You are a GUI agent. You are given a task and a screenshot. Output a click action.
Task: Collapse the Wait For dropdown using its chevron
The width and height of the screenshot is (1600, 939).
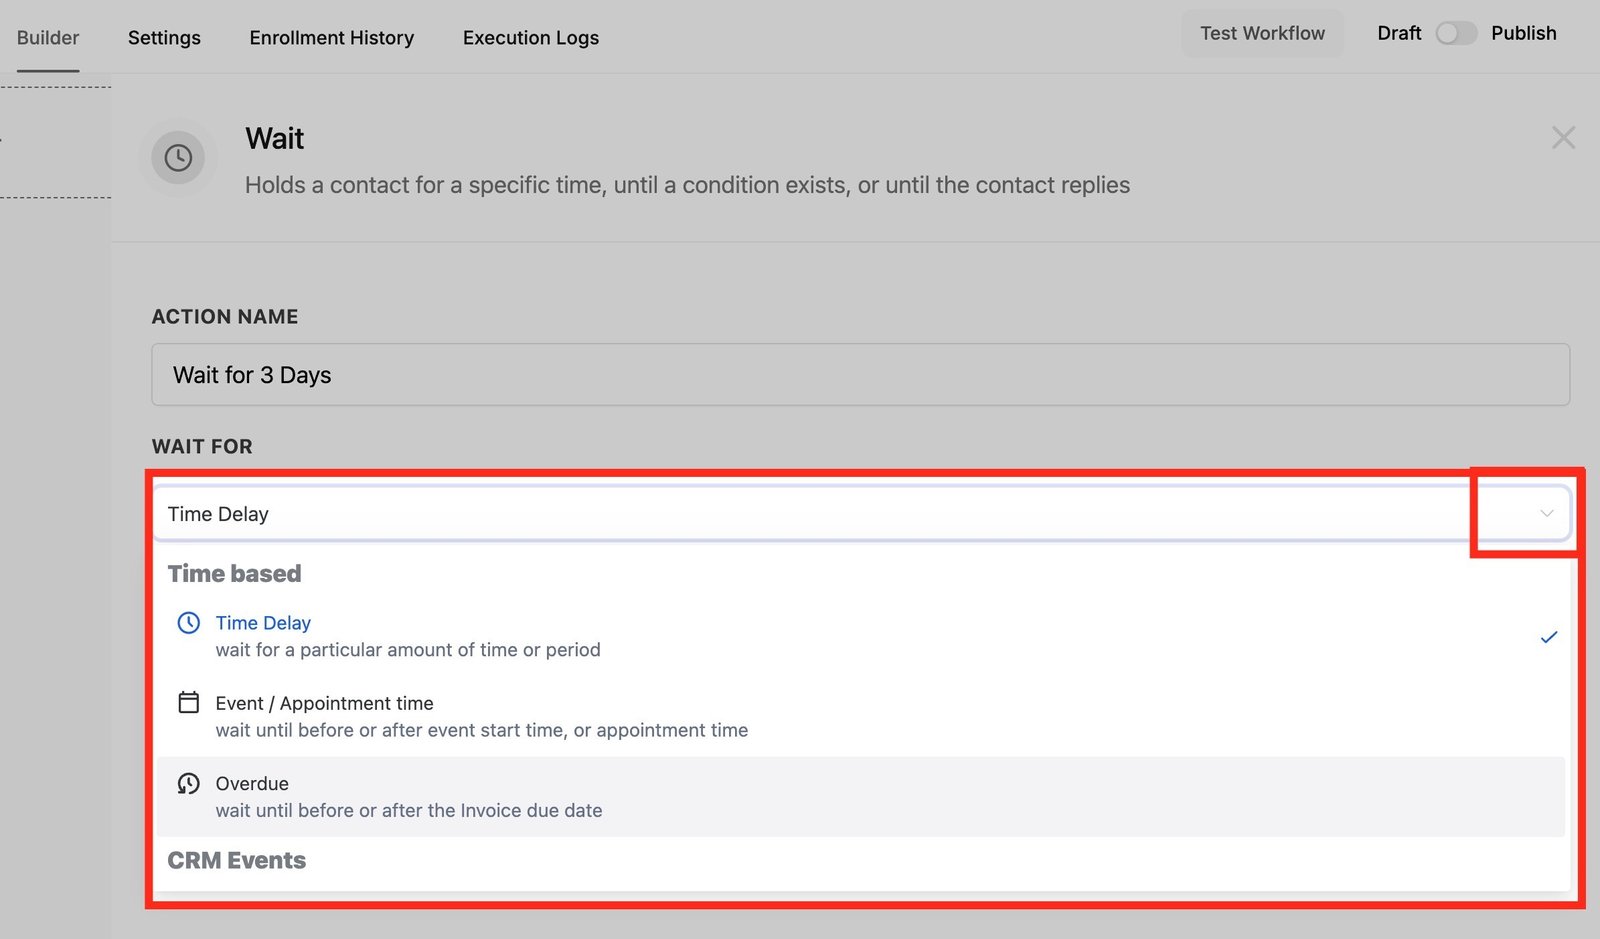pos(1546,514)
